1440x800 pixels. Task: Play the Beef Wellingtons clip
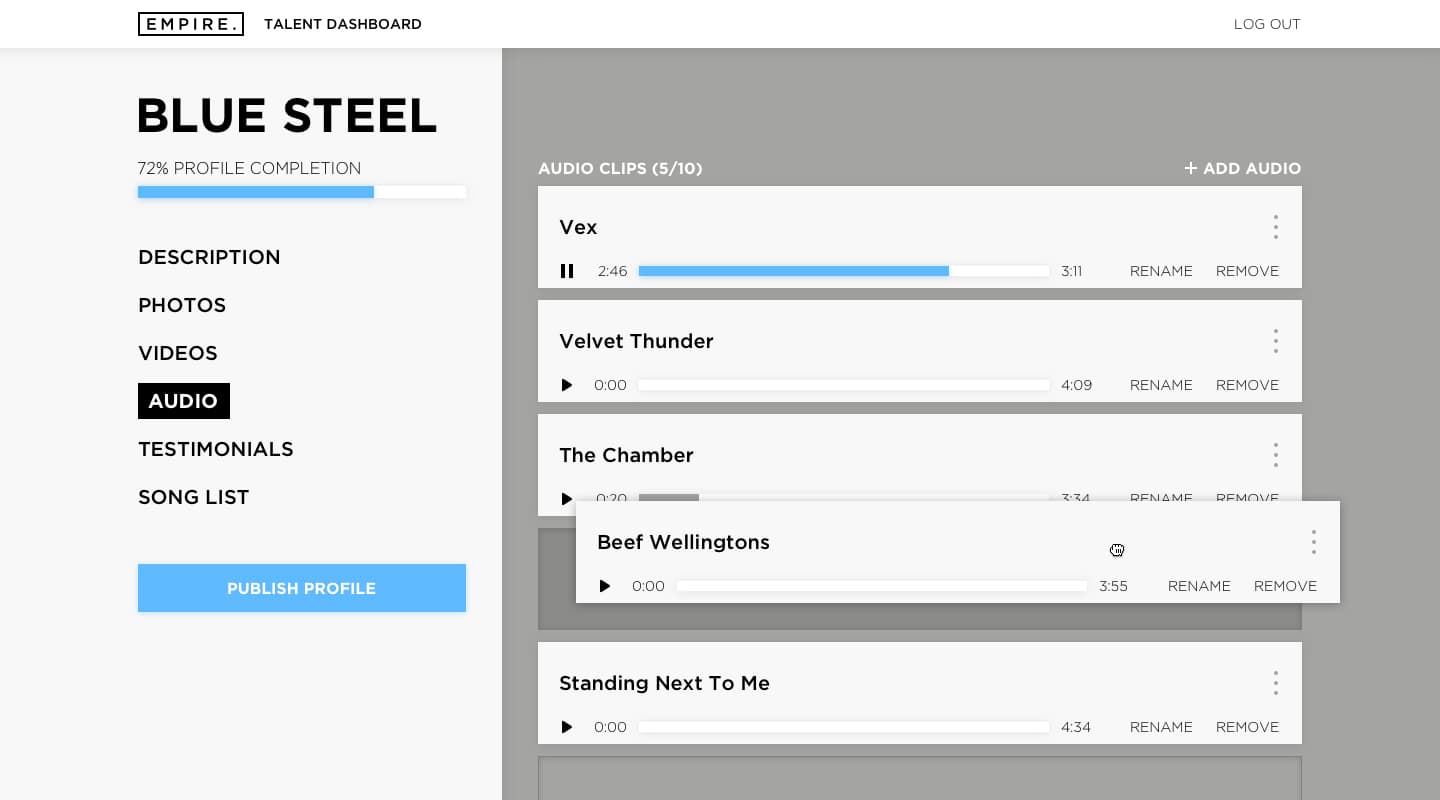click(x=605, y=586)
